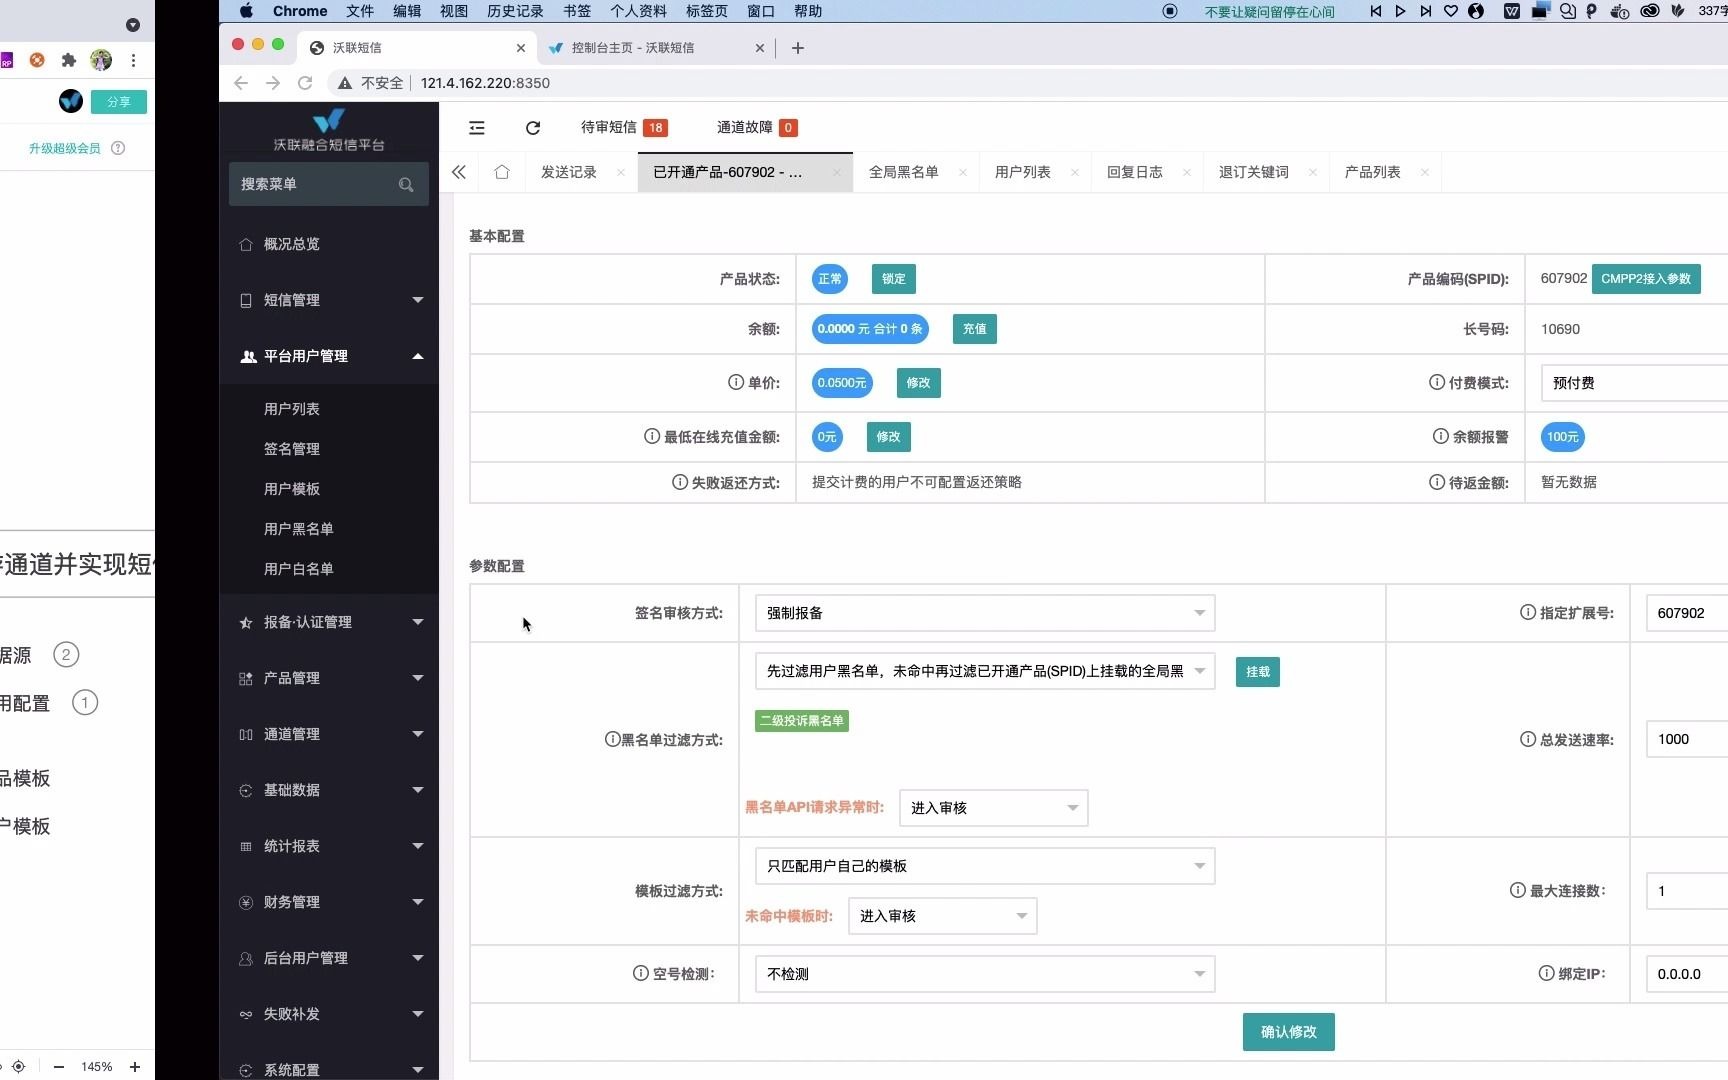The height and width of the screenshot is (1080, 1728).
Task: Expand 短信管理 sidebar menu
Action: [x=329, y=300]
